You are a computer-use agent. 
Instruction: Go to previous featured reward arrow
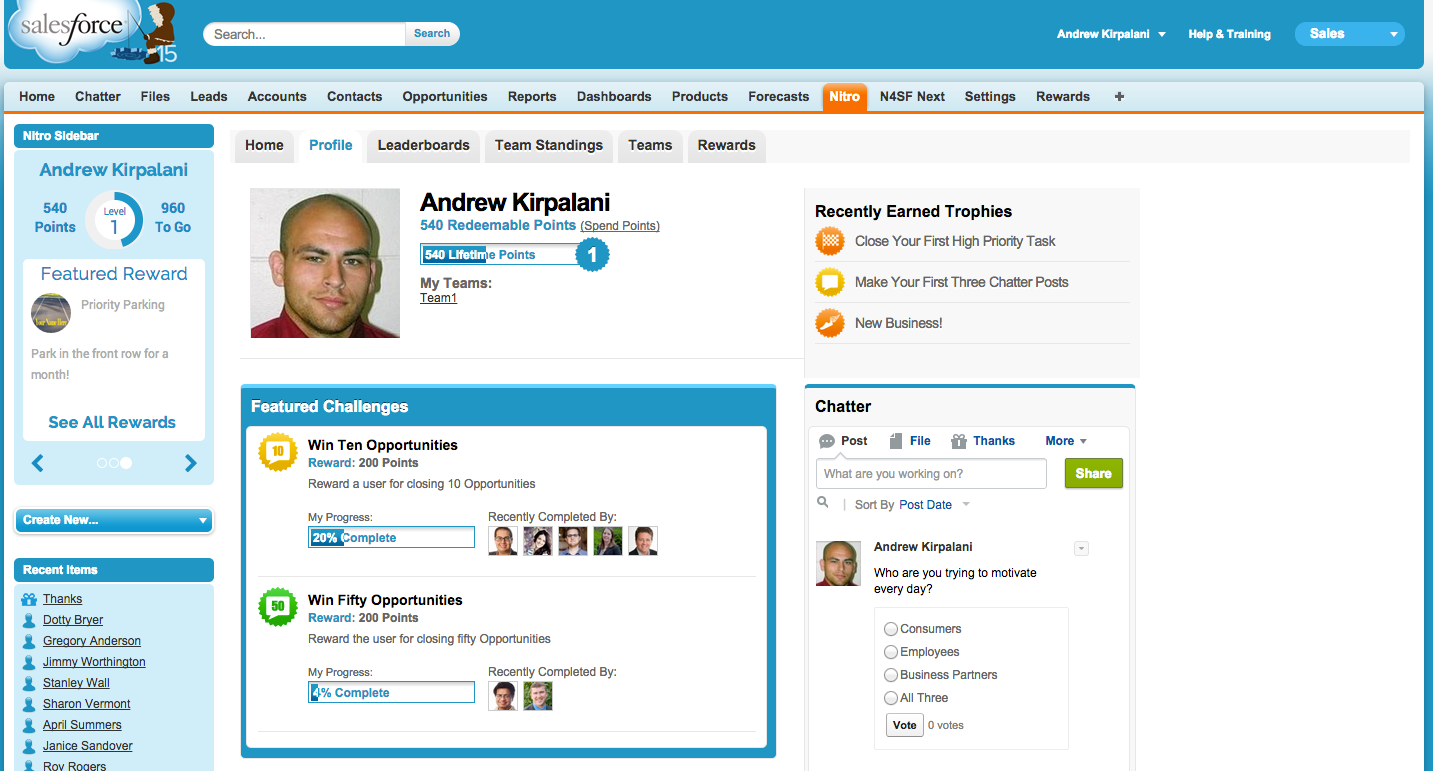coord(38,463)
